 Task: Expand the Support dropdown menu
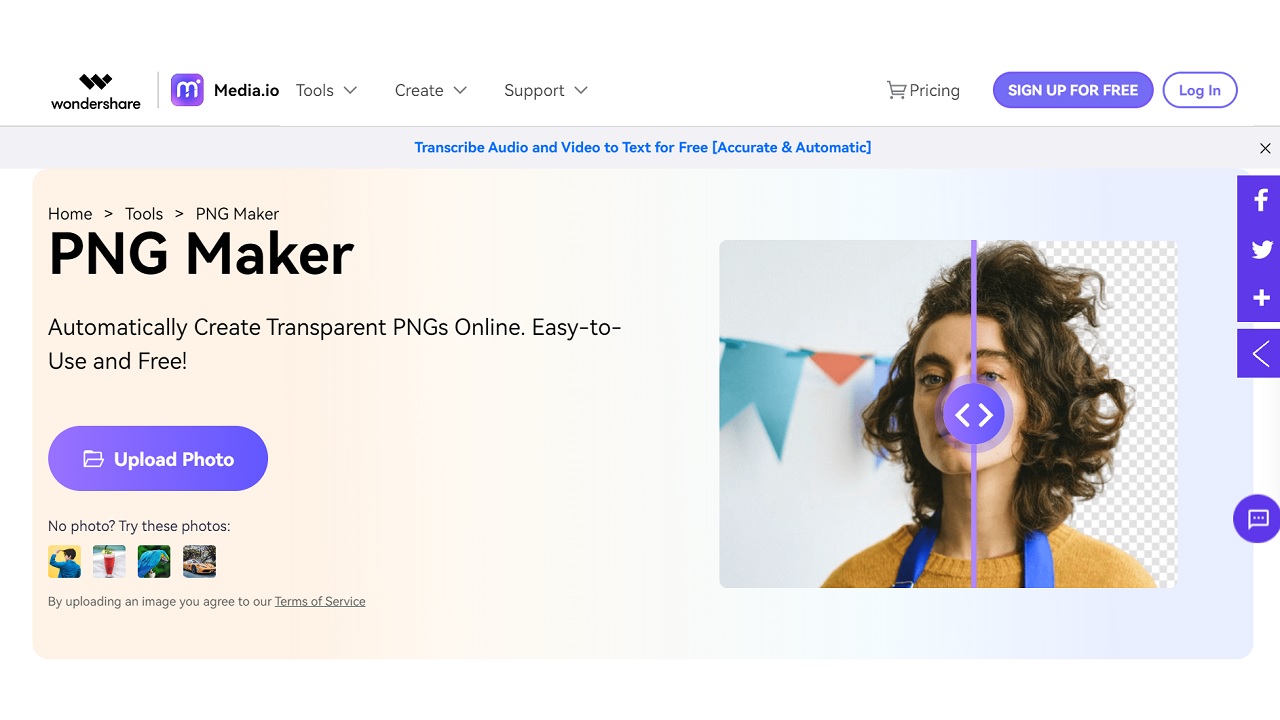[x=546, y=90]
